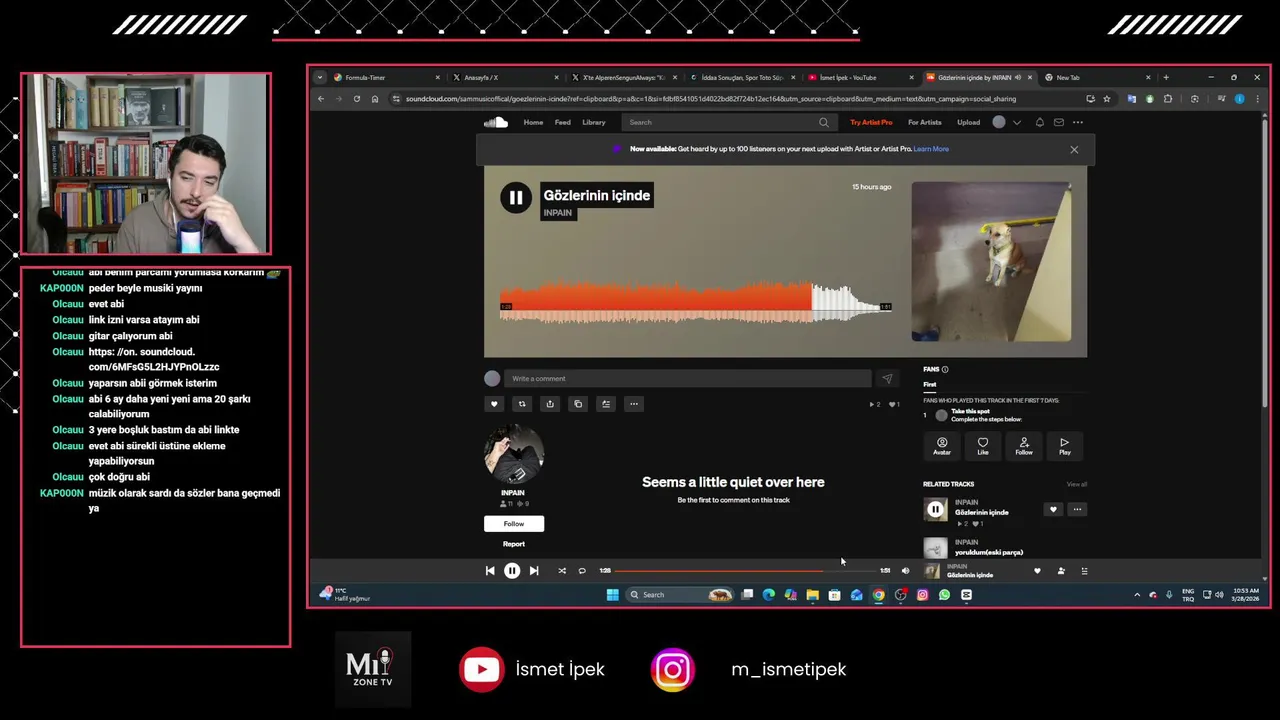This screenshot has width=1280, height=720.
Task: Pause playback in the bottom player bar
Action: point(512,571)
